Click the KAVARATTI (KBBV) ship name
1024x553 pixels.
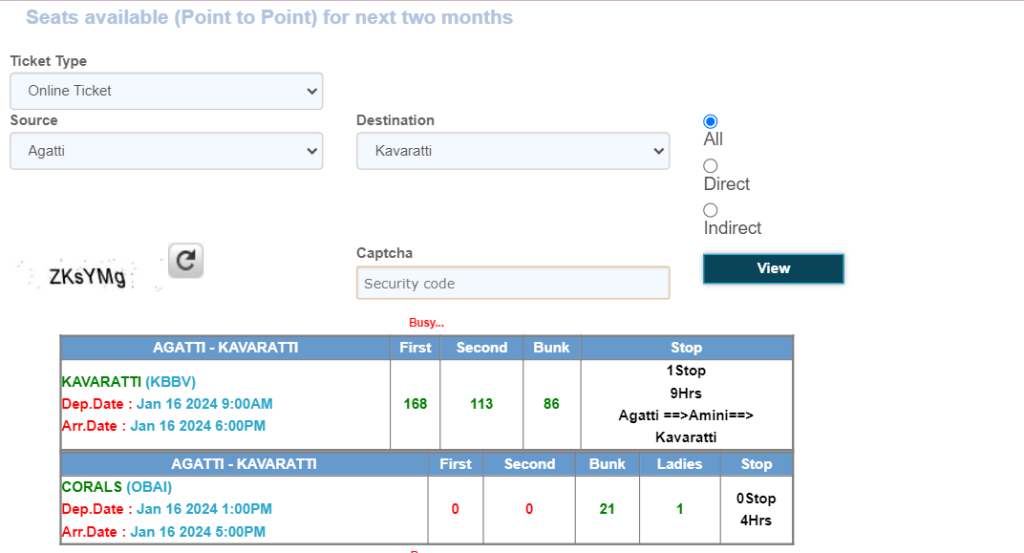(x=128, y=381)
